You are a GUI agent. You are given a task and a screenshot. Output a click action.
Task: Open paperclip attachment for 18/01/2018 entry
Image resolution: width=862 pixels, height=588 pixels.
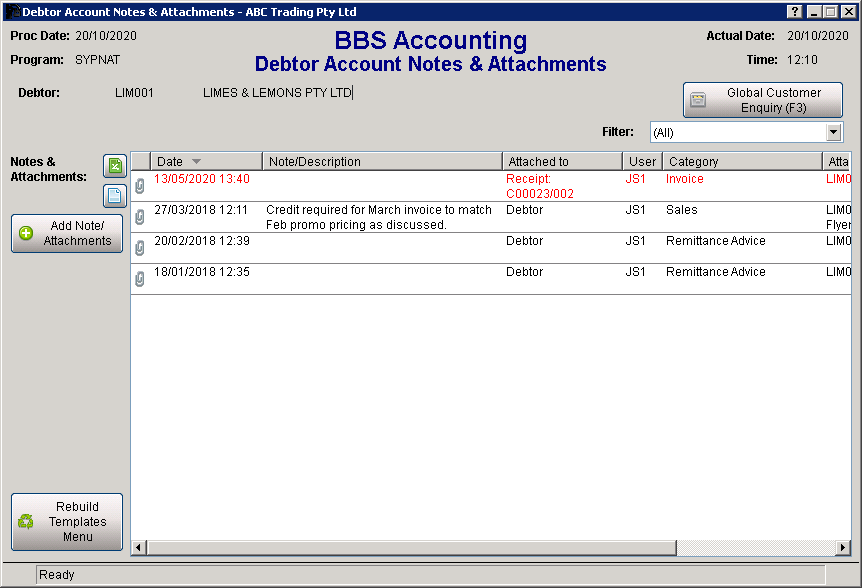tap(140, 279)
